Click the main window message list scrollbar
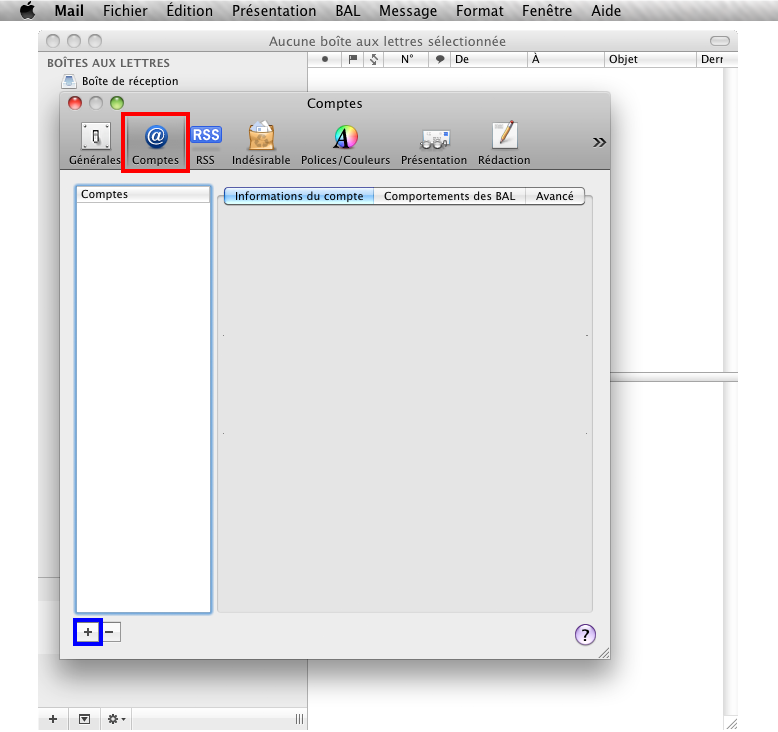778x732 pixels. [x=730, y=218]
